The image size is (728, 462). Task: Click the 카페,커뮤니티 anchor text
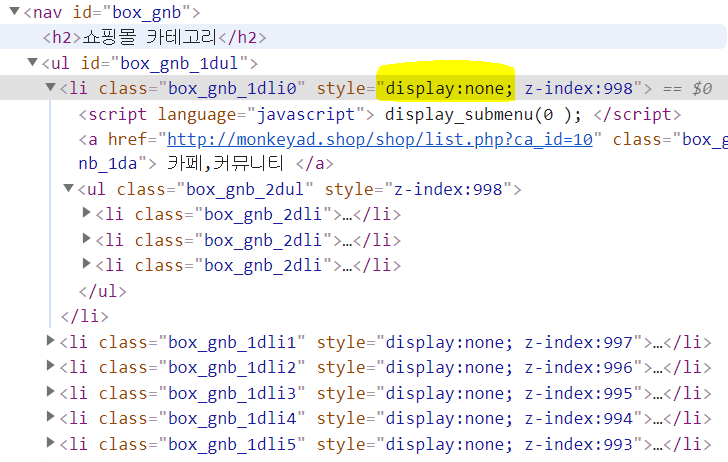point(225,163)
